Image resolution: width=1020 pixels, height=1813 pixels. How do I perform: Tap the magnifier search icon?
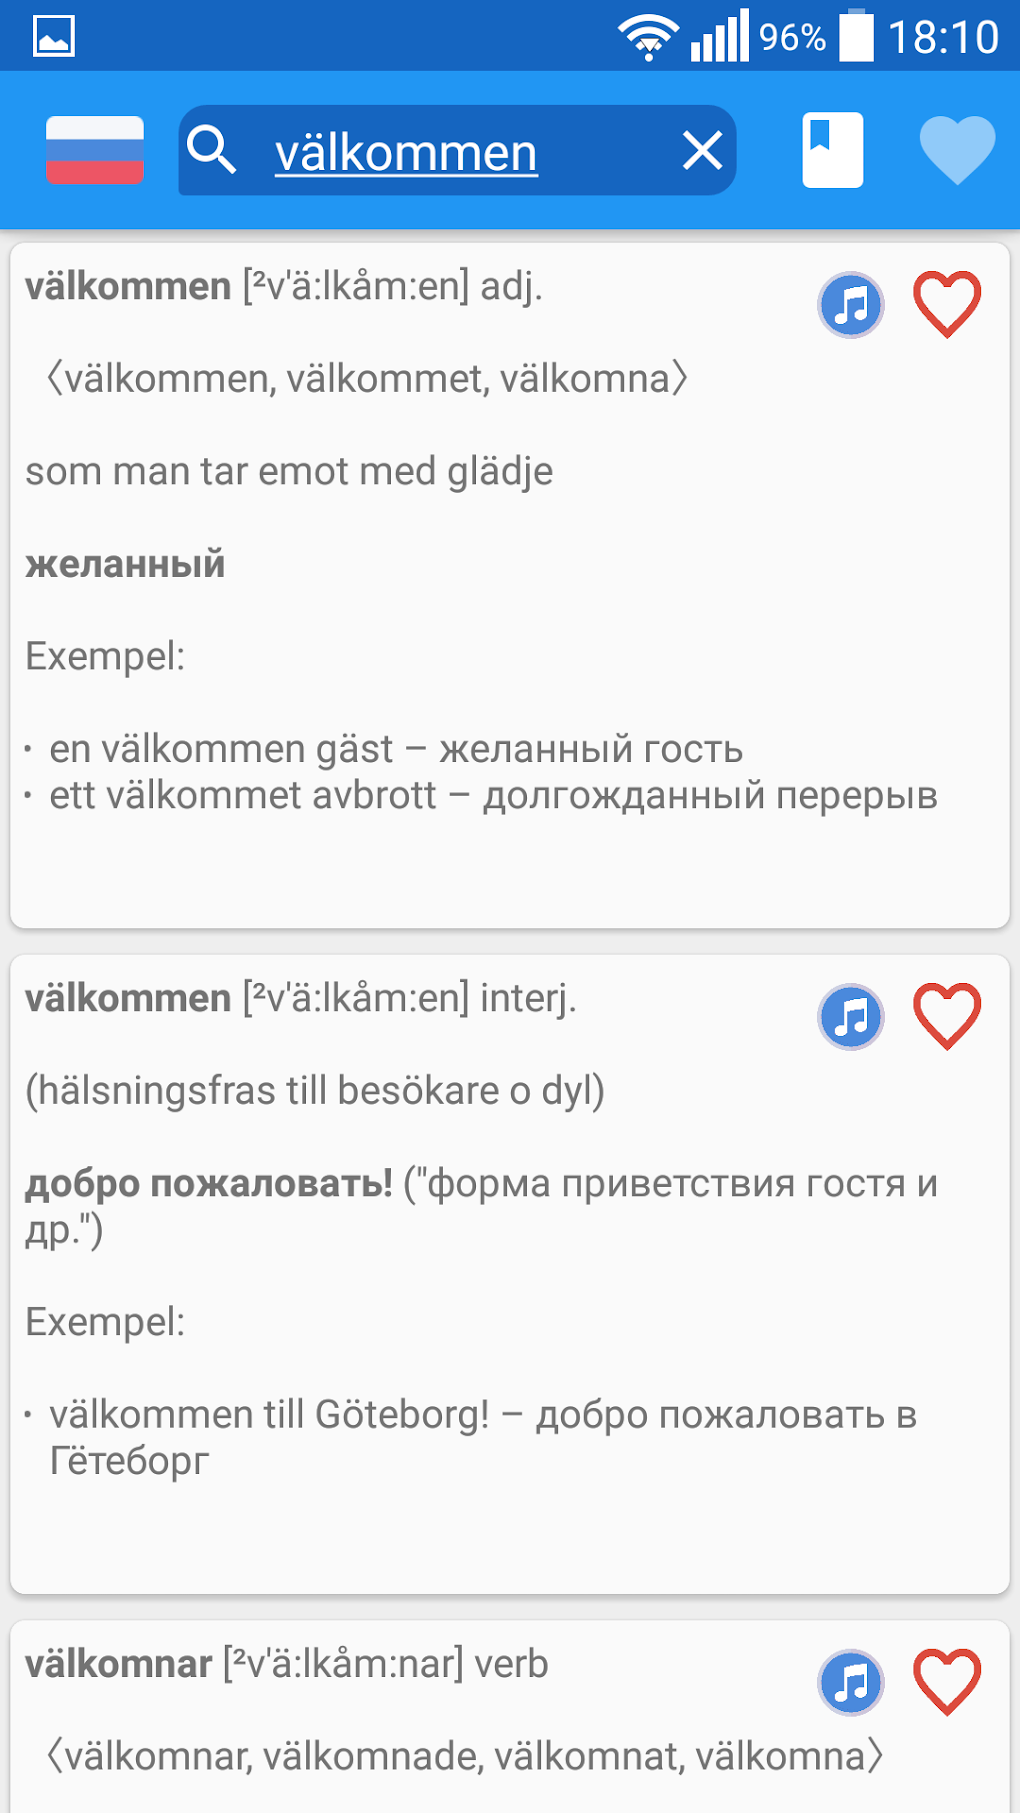(212, 151)
